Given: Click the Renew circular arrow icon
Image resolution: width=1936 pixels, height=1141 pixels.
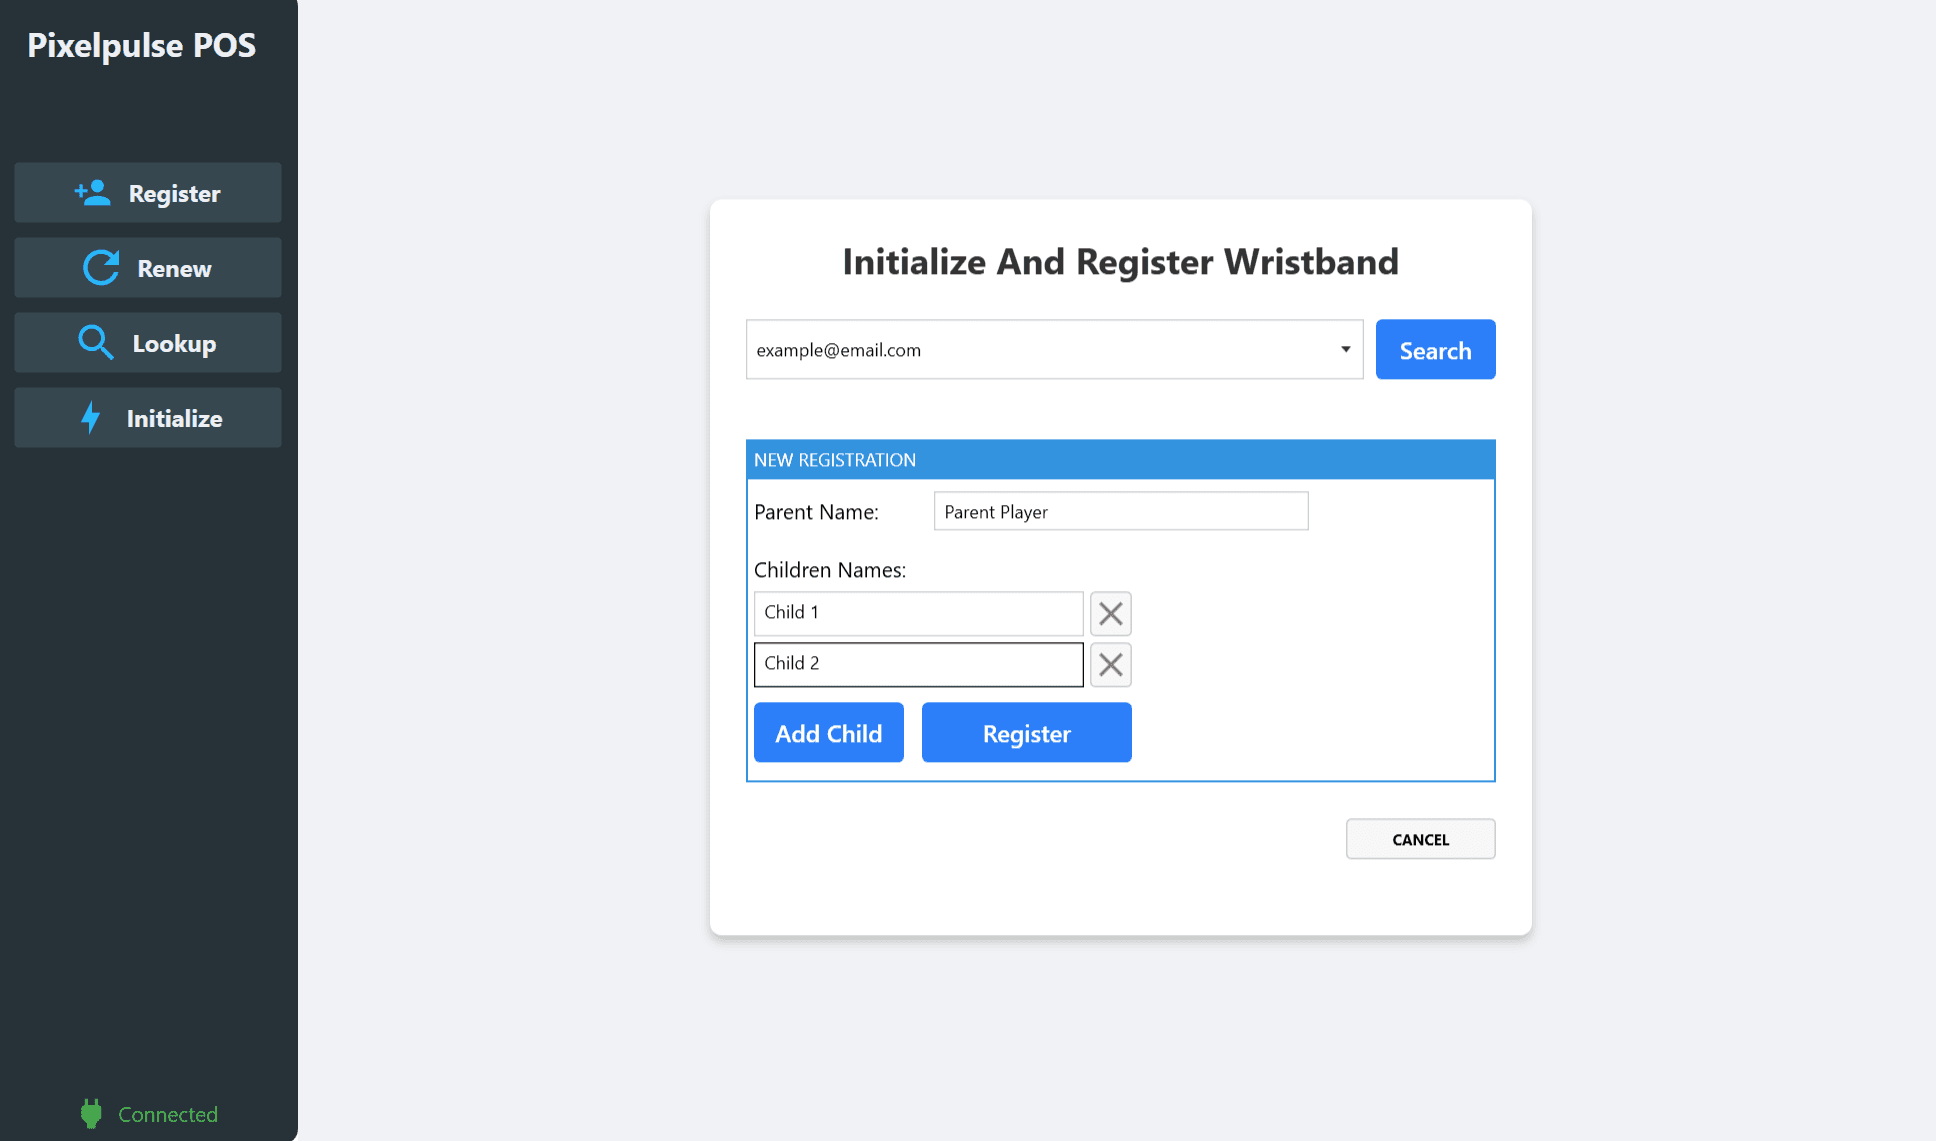Looking at the screenshot, I should pyautogui.click(x=99, y=267).
